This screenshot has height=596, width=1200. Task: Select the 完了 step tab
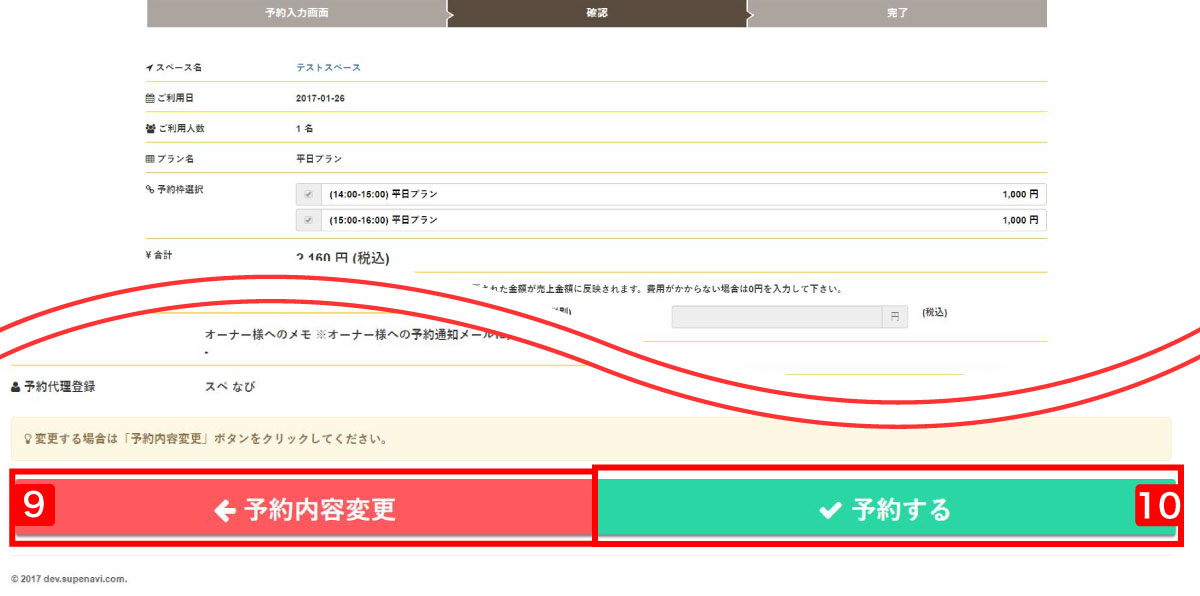pos(897,14)
